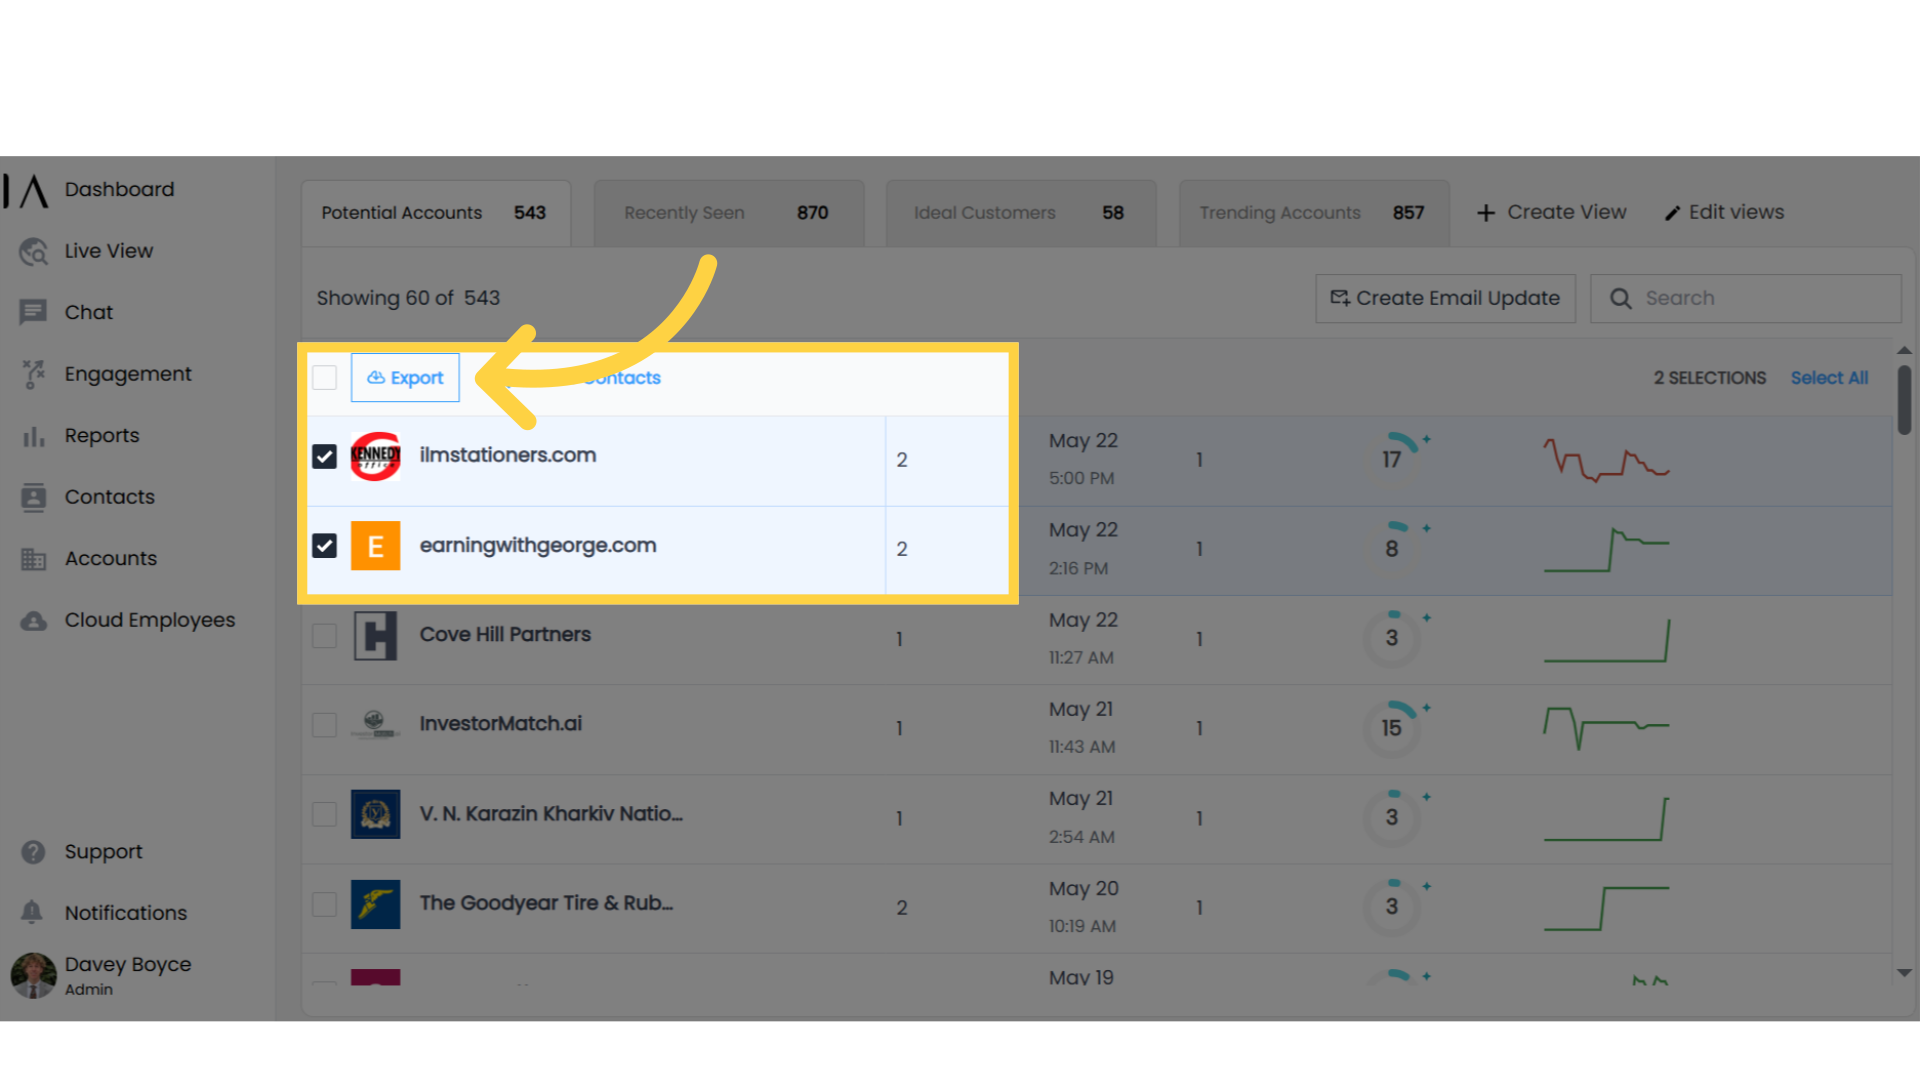The image size is (1920, 1080).
Task: Click the search magnifier icon
Action: 1620,299
